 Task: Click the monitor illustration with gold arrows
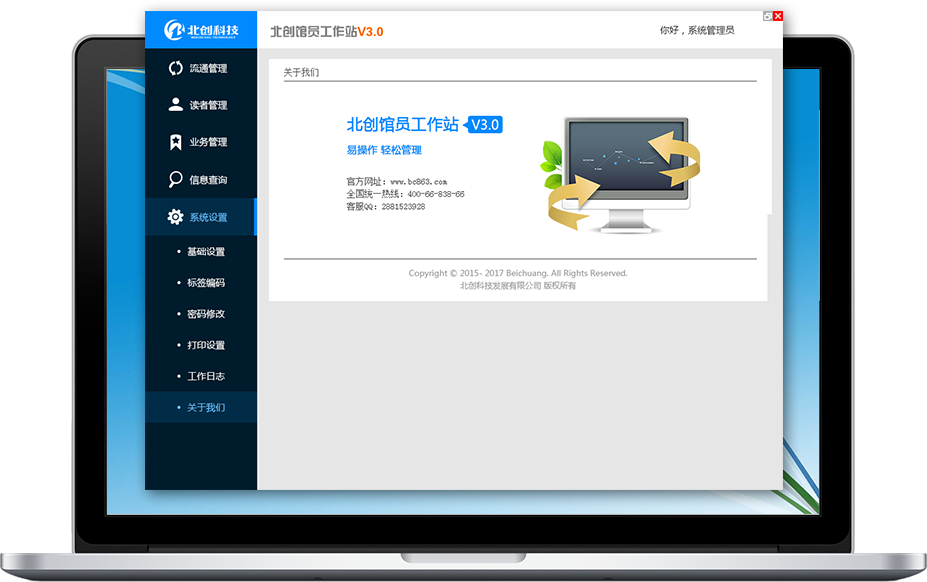622,173
